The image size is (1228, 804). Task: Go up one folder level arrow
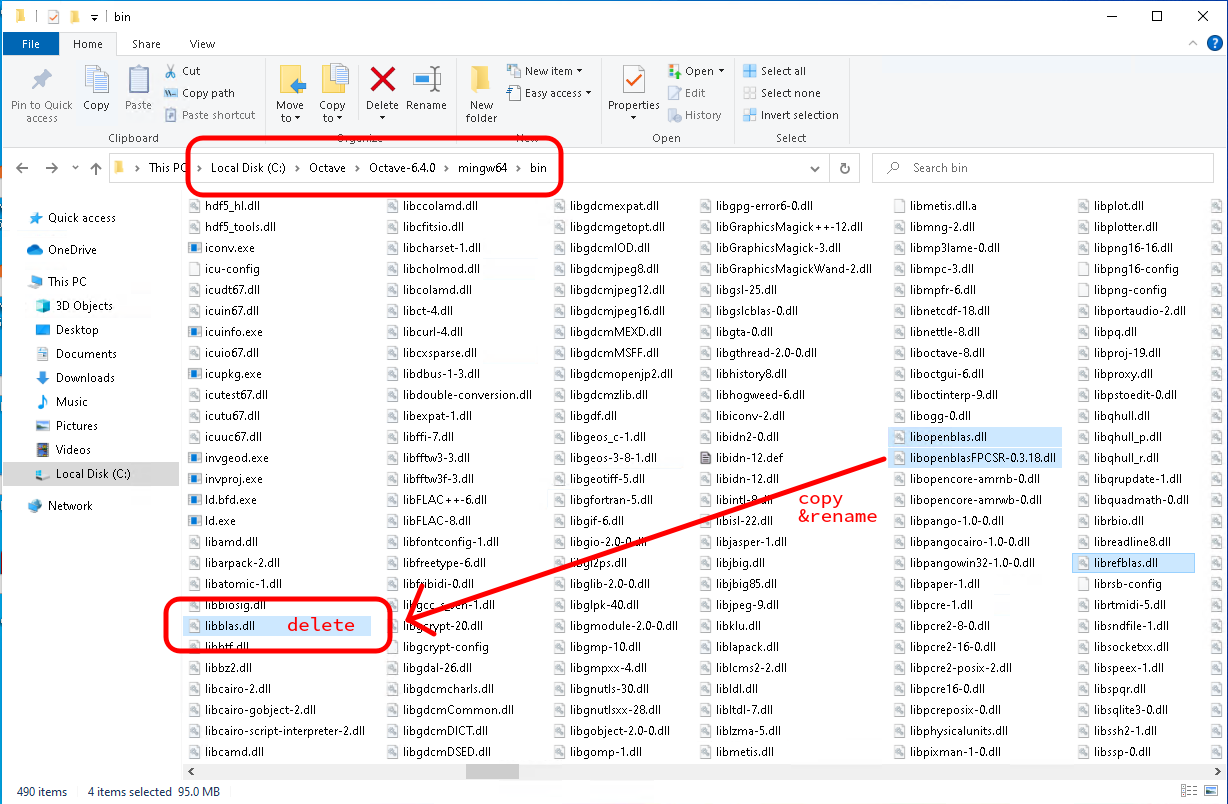[96, 168]
